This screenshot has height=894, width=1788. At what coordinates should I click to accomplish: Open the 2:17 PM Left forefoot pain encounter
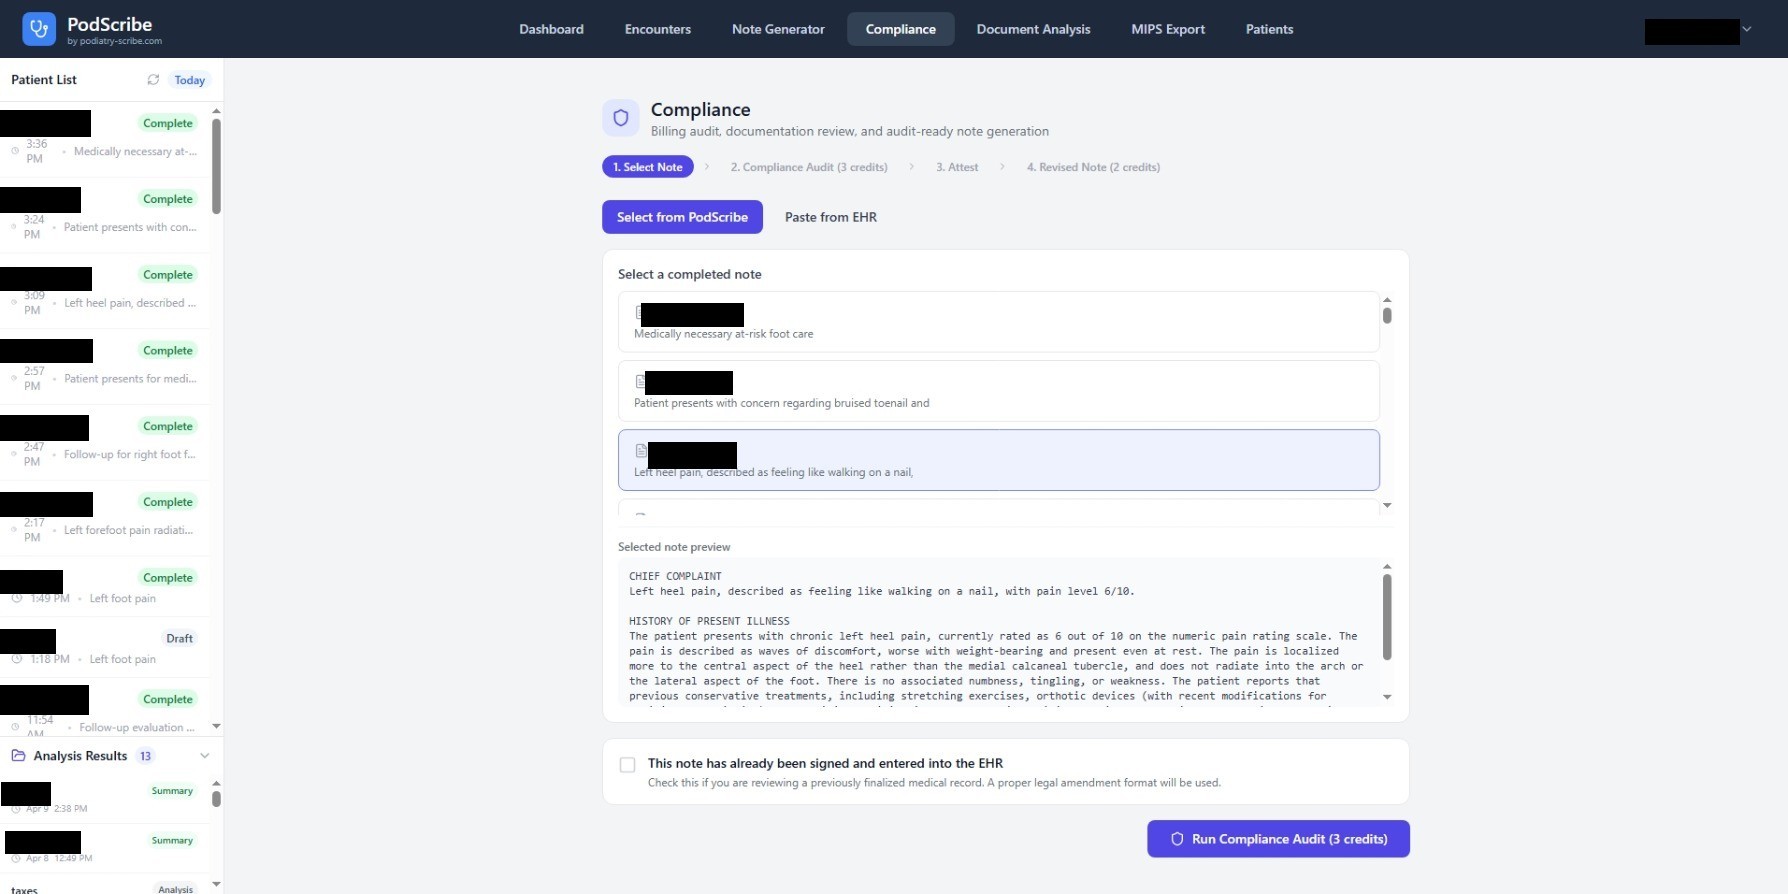[x=105, y=519]
